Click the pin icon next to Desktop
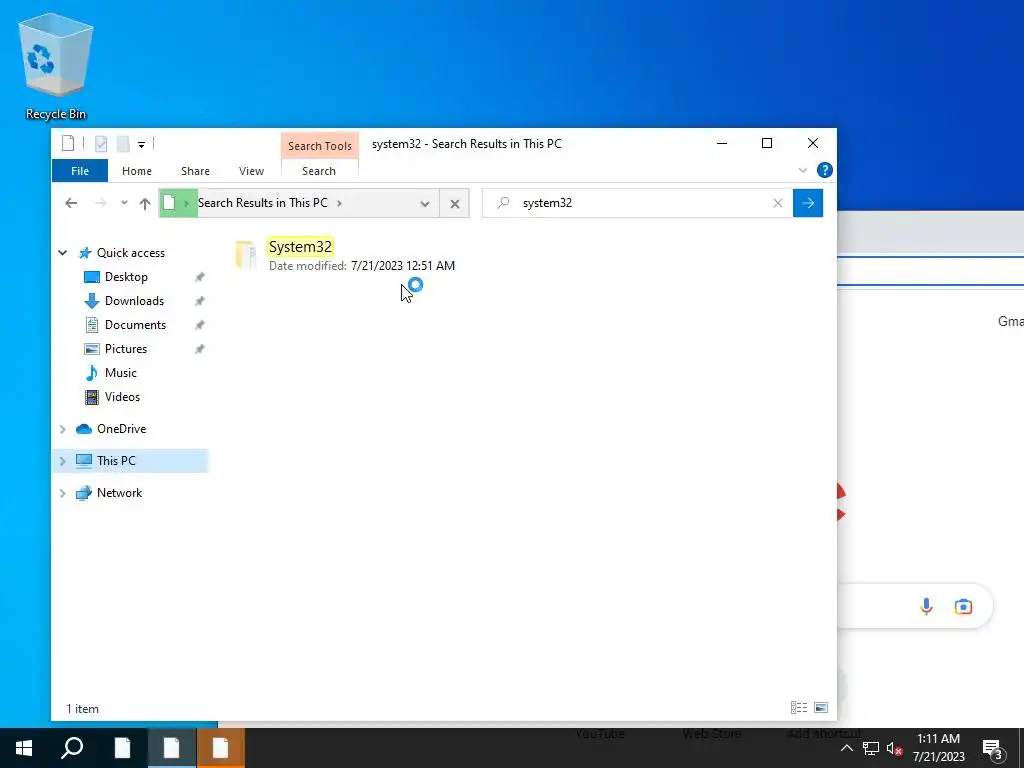The width and height of the screenshot is (1024, 768). [200, 277]
